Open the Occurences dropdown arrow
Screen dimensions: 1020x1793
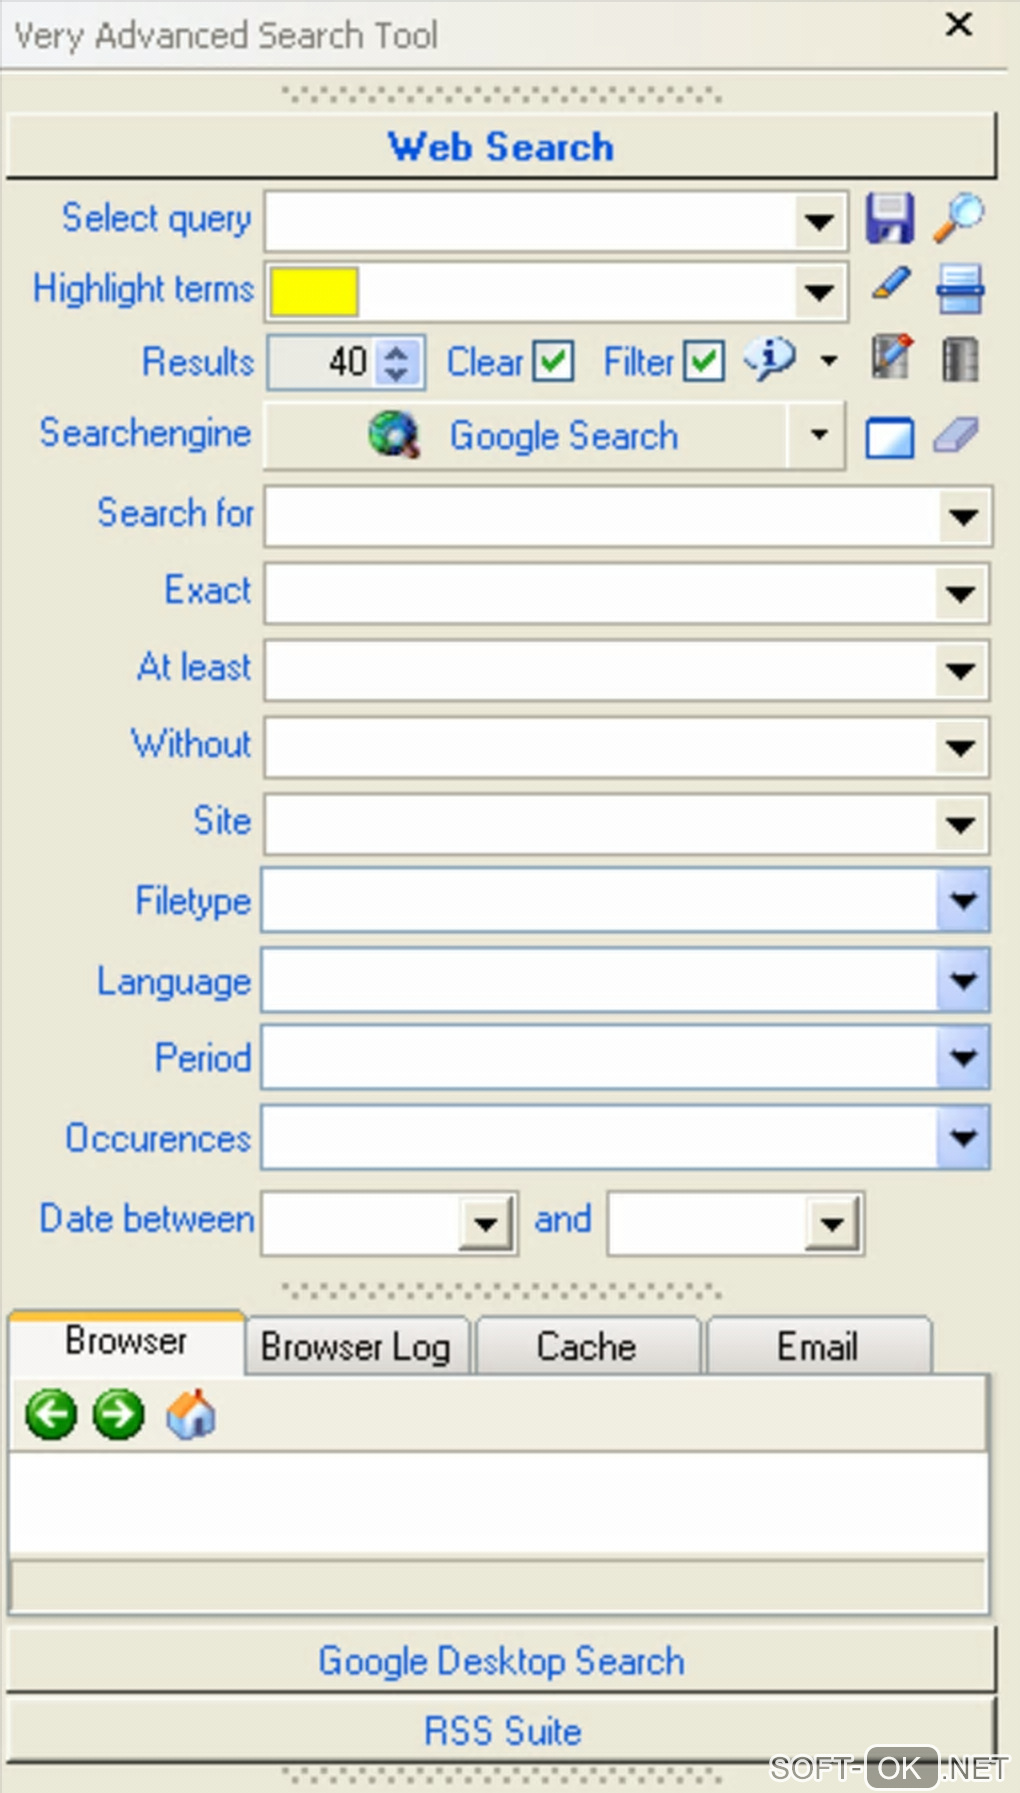pyautogui.click(x=963, y=1137)
